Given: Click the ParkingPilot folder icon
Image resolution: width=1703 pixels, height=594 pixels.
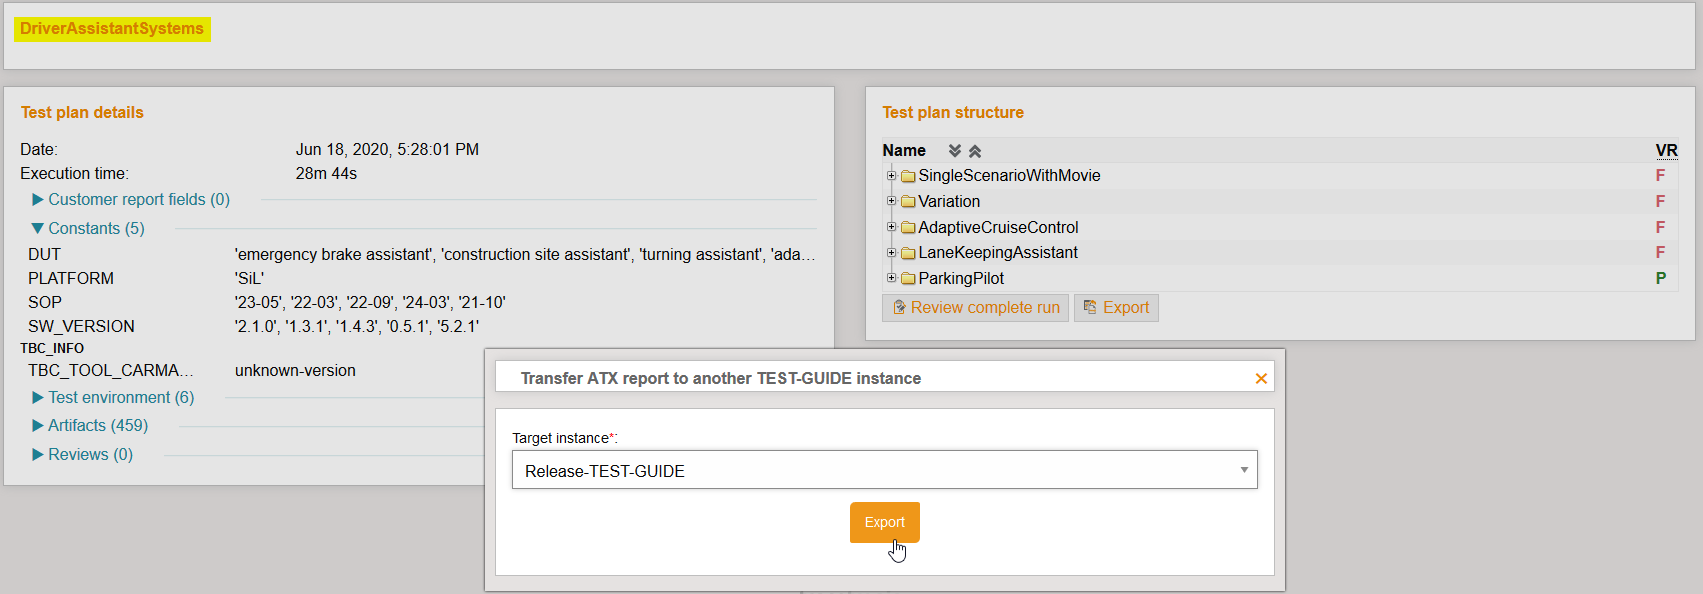Looking at the screenshot, I should pyautogui.click(x=908, y=279).
